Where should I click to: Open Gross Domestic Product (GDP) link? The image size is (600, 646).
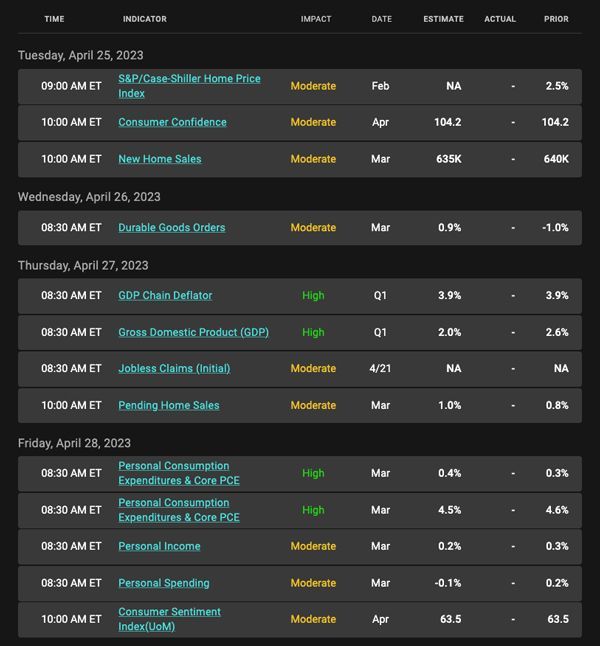[194, 332]
